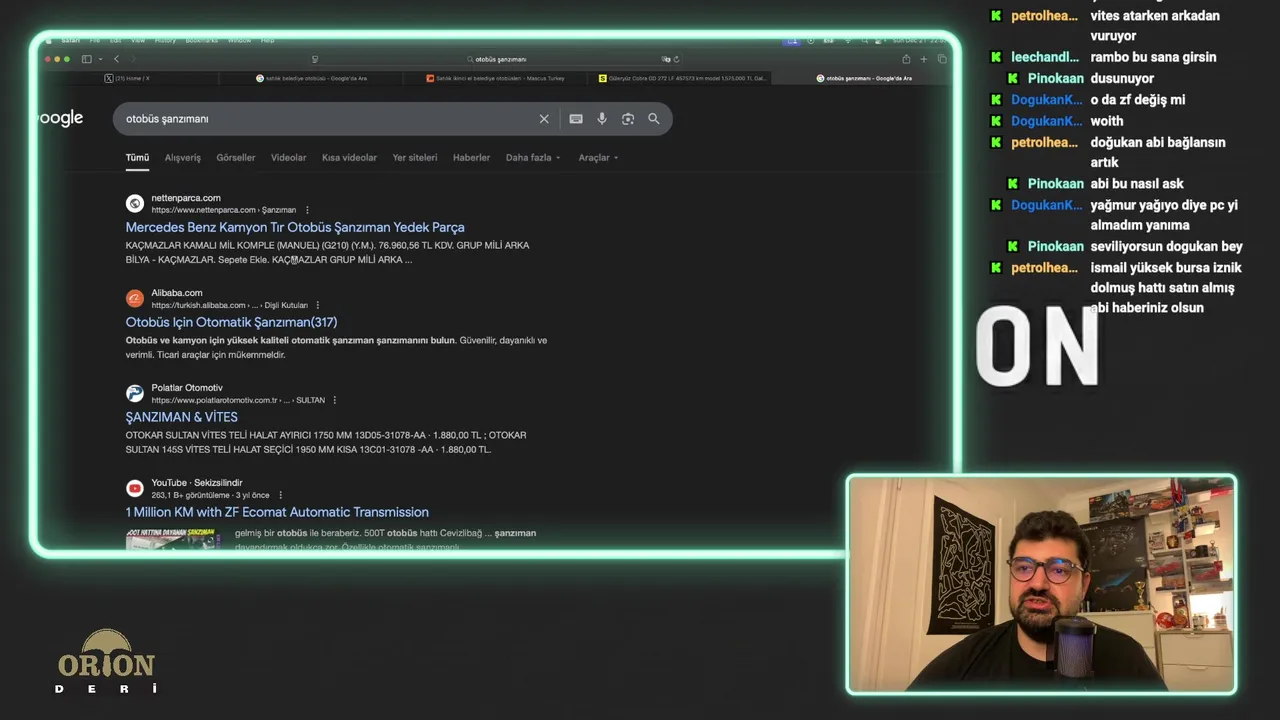The image size is (1280, 720).
Task: Click the Safari share icon
Action: point(906,59)
